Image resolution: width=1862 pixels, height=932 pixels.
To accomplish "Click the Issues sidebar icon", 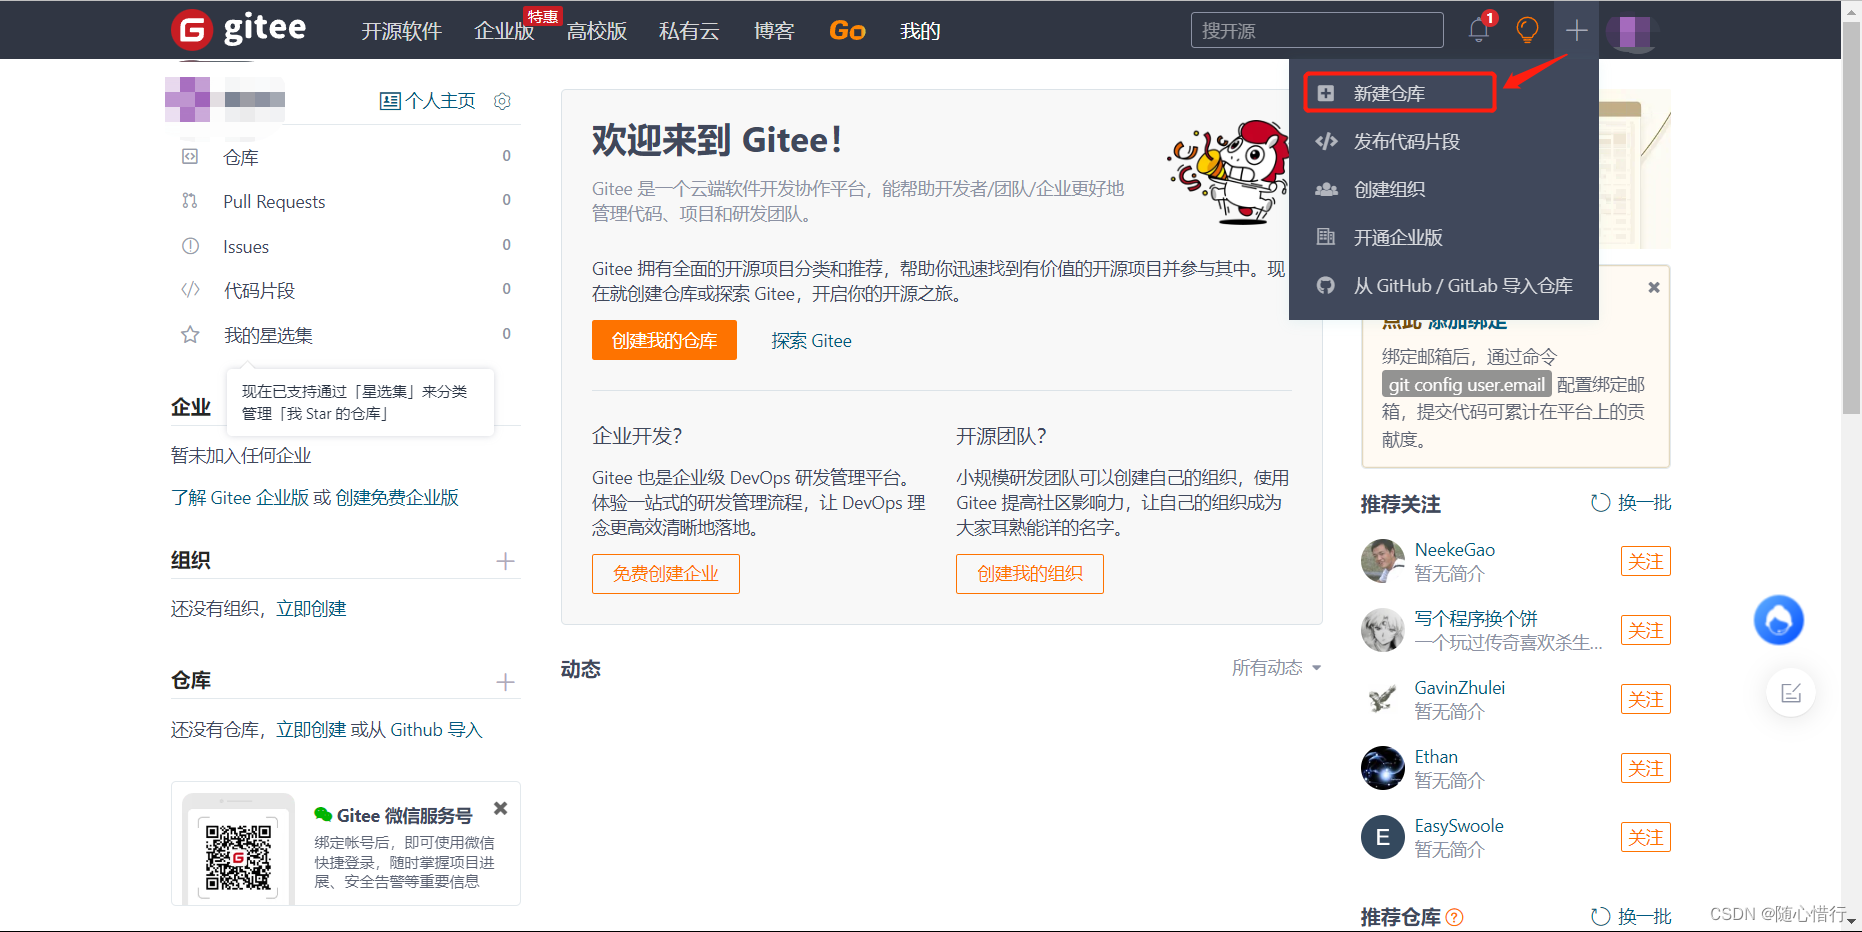I will point(190,246).
